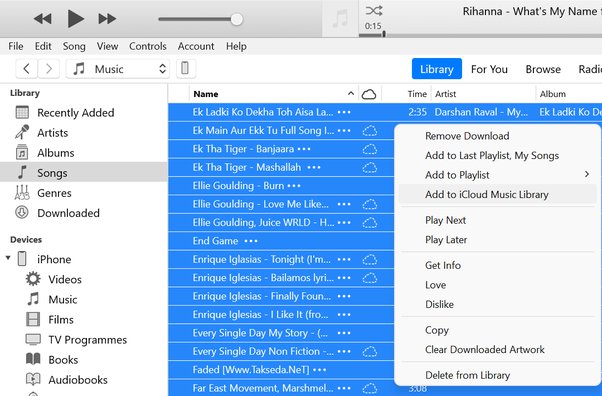Sort by the Time column
This screenshot has width=602, height=396.
(417, 94)
